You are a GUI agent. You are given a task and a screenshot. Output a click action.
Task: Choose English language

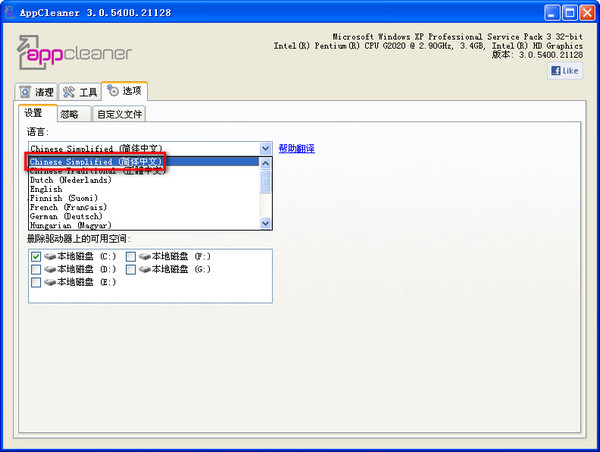pyautogui.click(x=144, y=189)
